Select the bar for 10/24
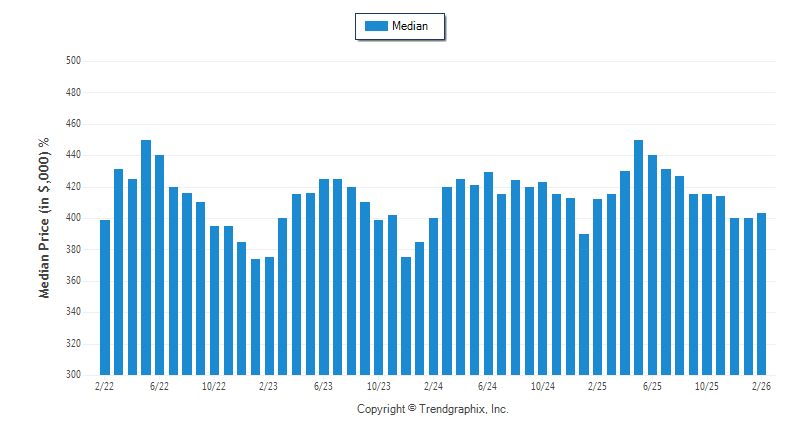 543,278
